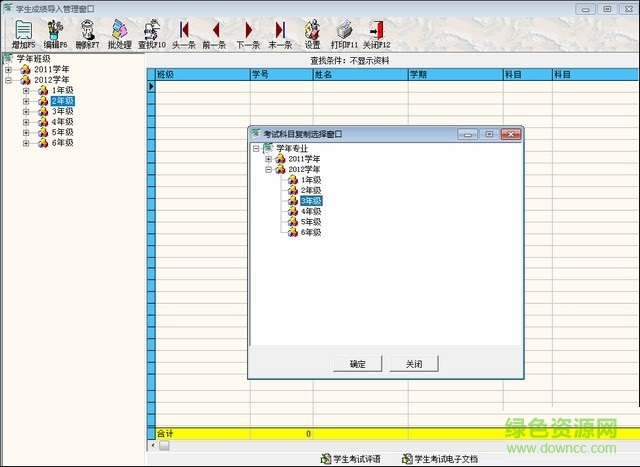640x467 pixels.
Task: Expand 2011学年 in the left tree
Action: (x=9, y=69)
